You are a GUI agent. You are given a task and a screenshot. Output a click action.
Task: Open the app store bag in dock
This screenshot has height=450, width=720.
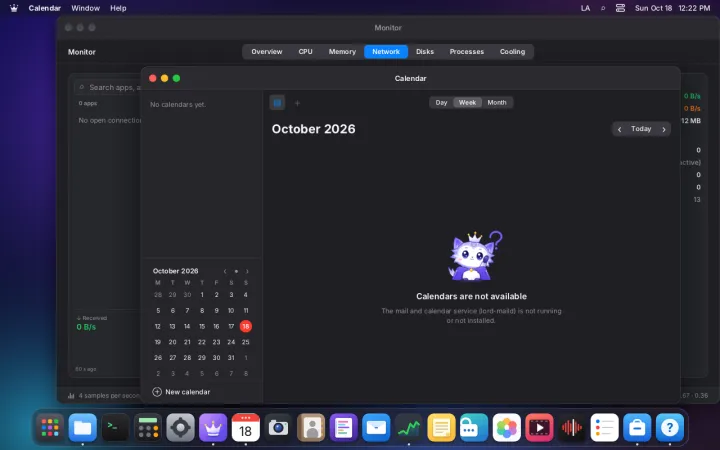coord(637,428)
